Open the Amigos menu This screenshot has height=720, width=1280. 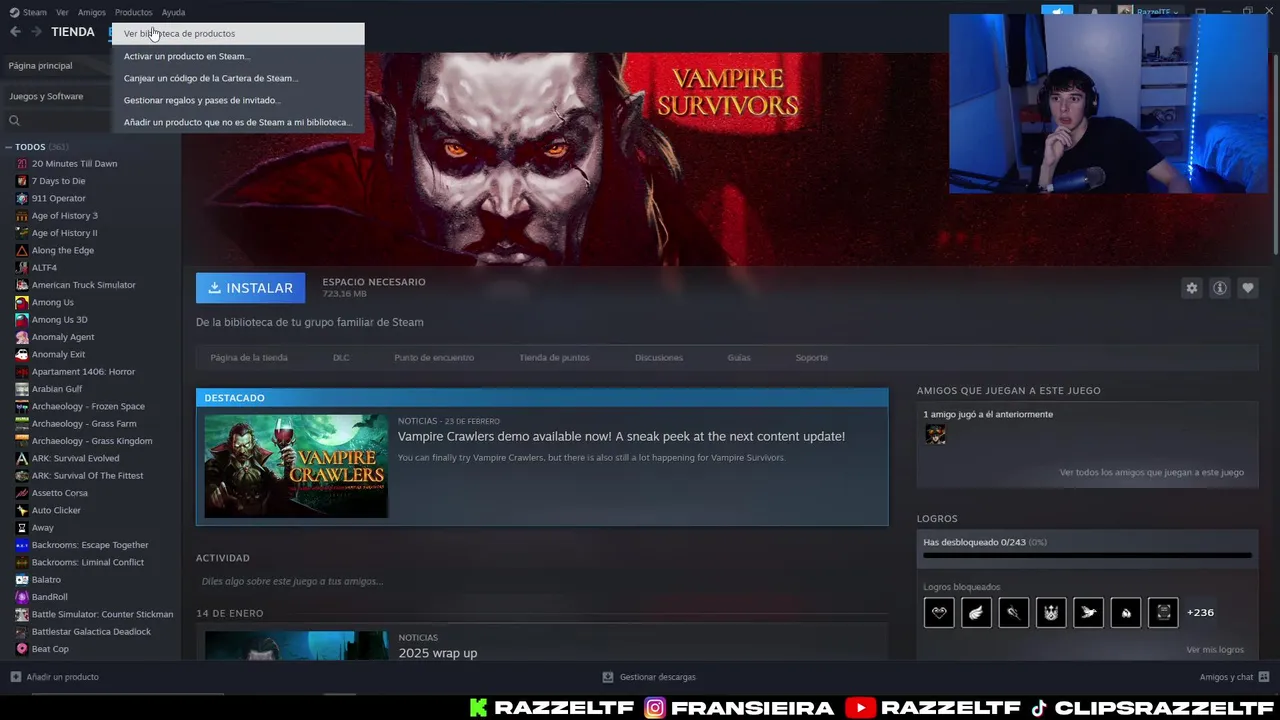92,12
